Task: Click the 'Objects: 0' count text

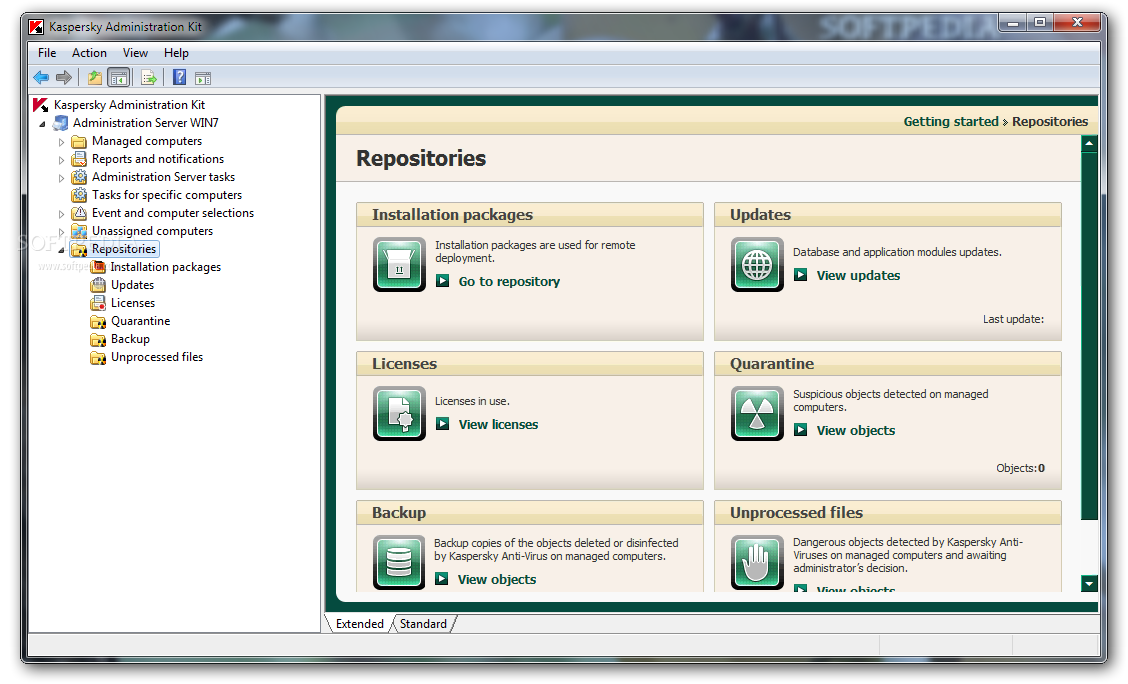Action: click(x=1020, y=468)
